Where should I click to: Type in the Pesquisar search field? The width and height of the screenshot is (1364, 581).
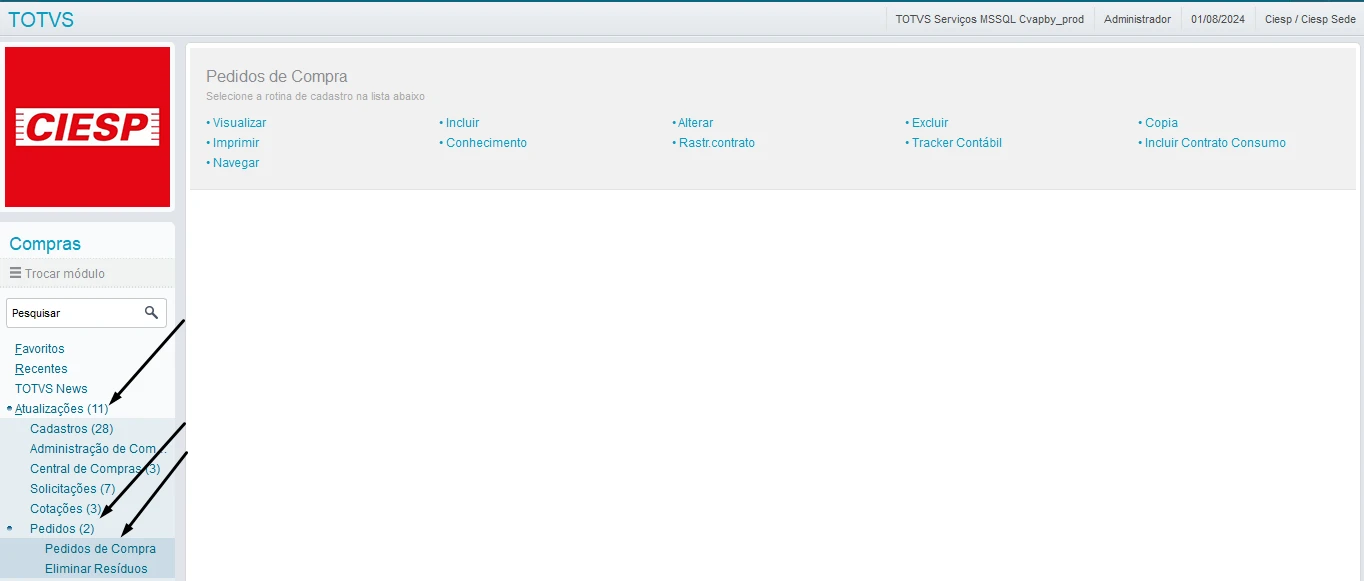click(x=74, y=313)
